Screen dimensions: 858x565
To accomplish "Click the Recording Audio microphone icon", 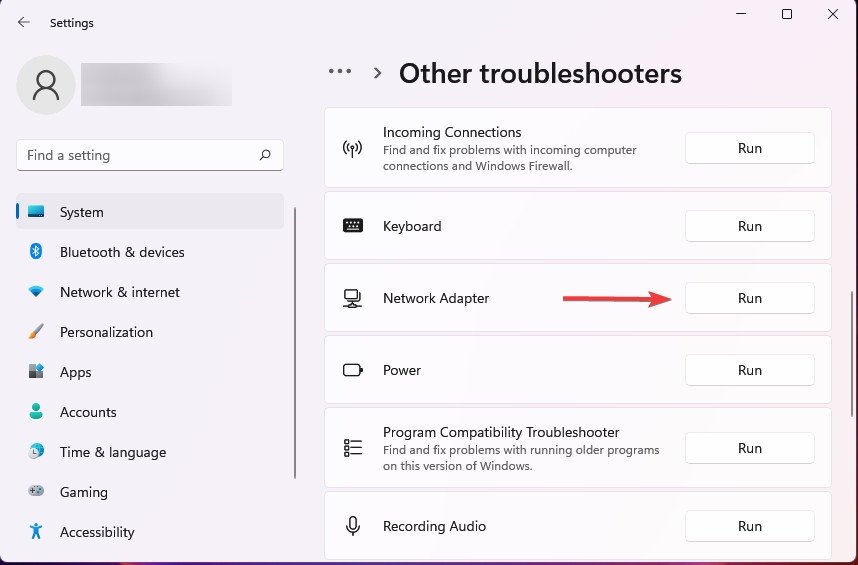I will point(353,526).
